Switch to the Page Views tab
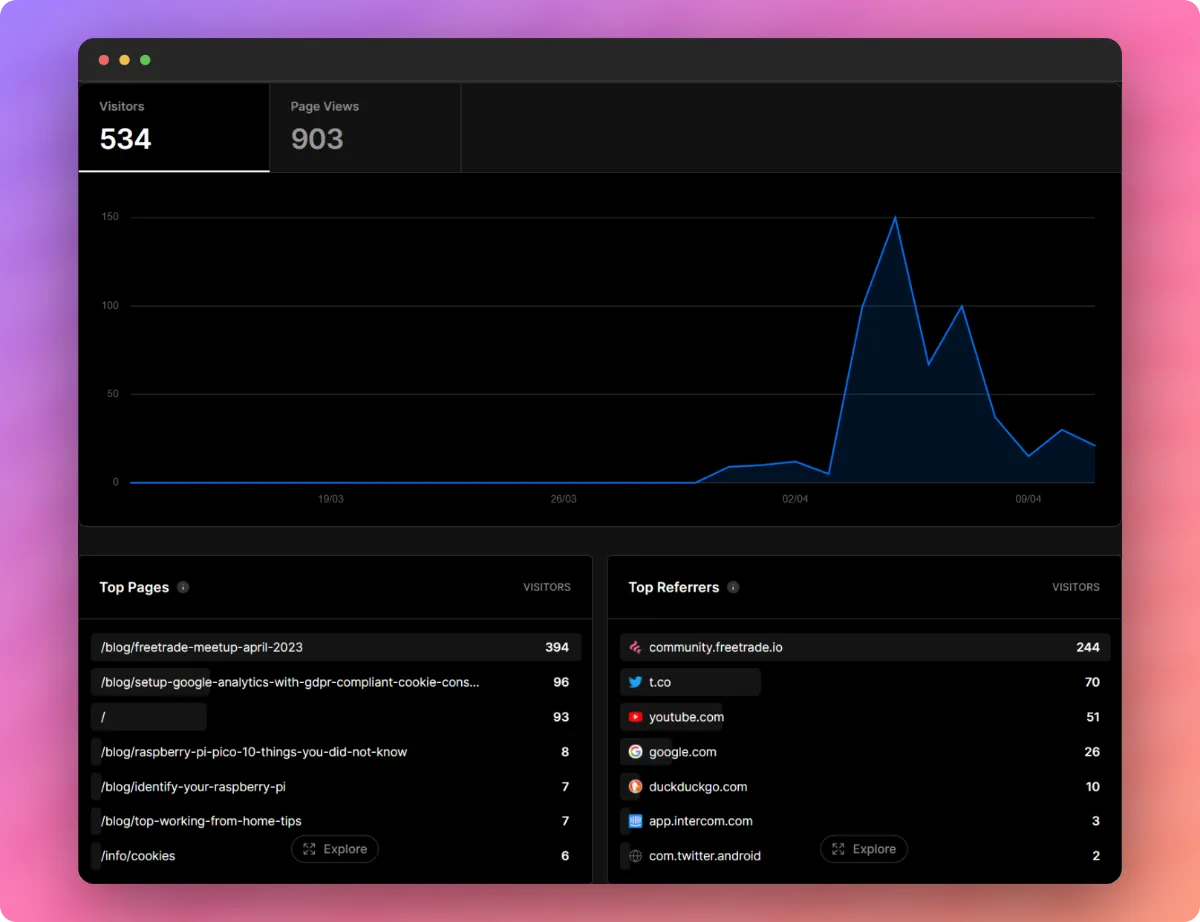1200x922 pixels. (x=364, y=127)
